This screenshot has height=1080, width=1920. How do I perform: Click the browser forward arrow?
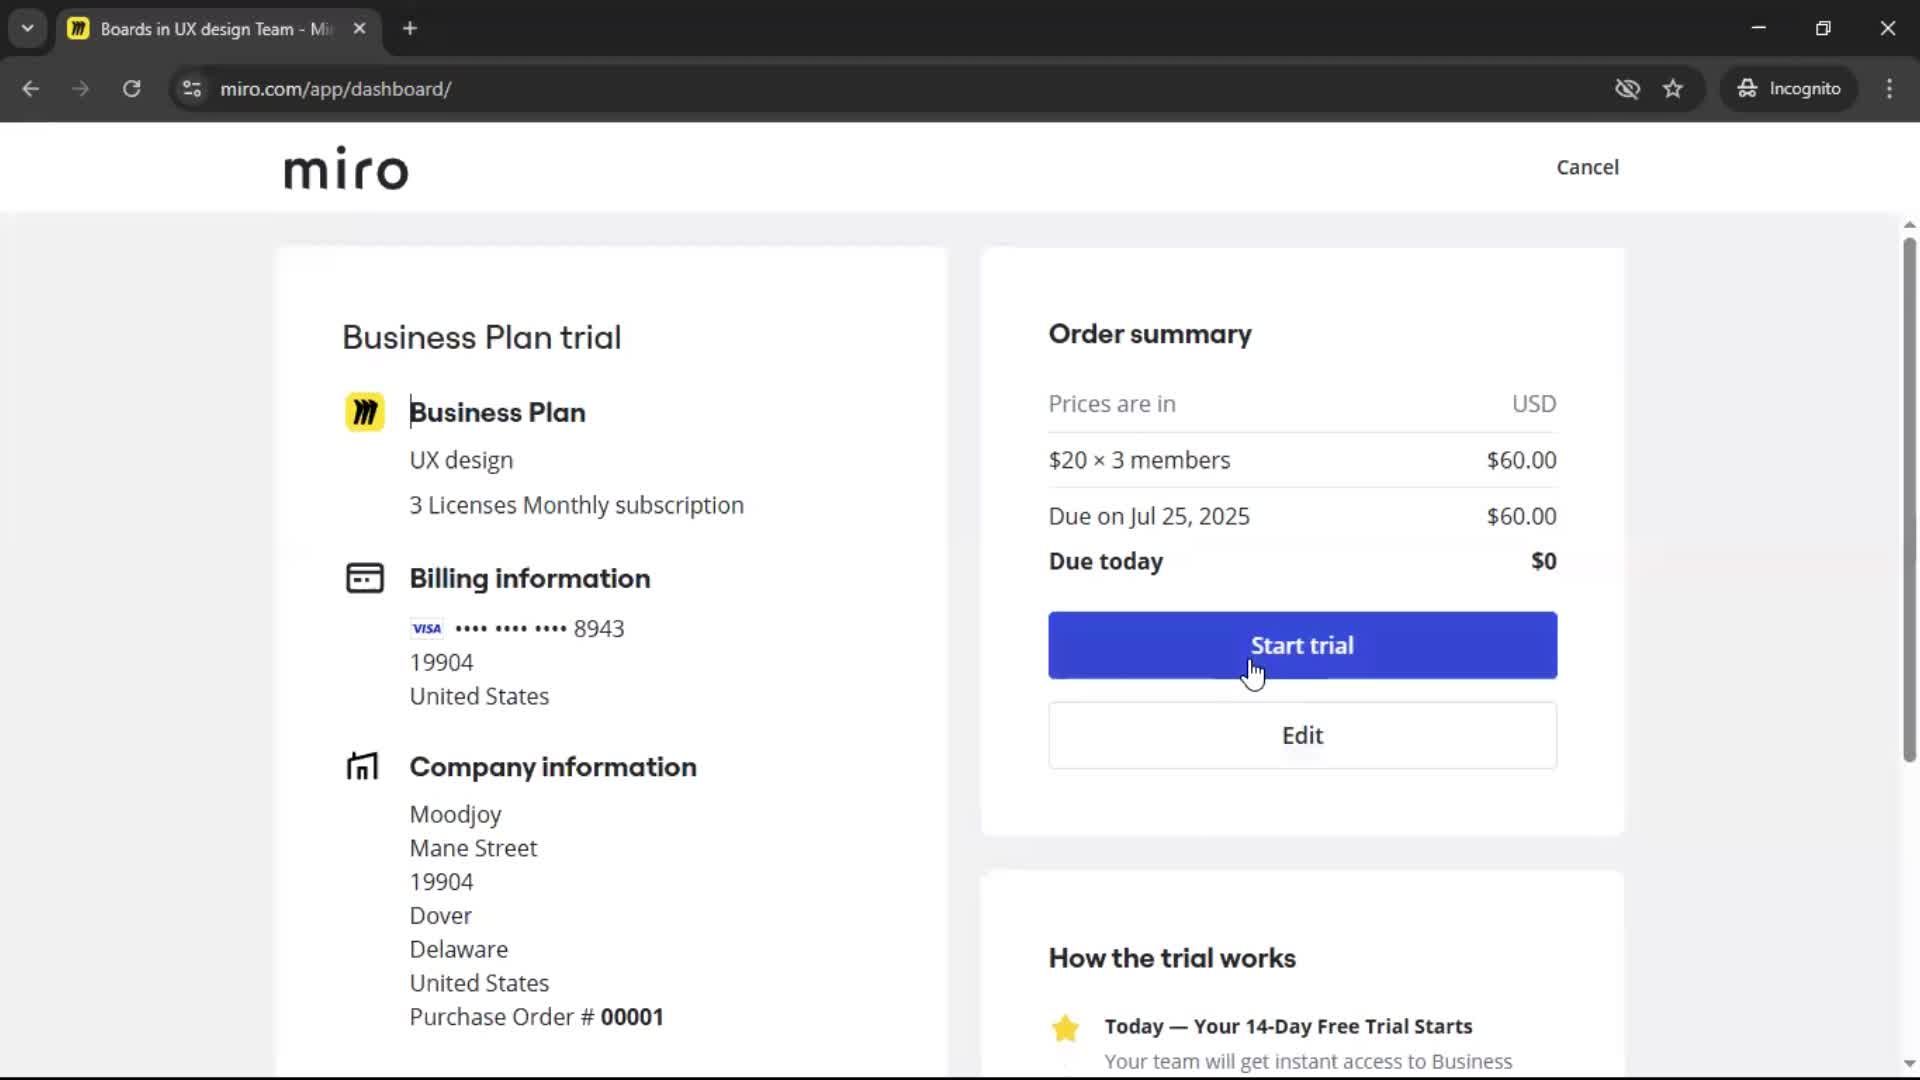tap(81, 89)
